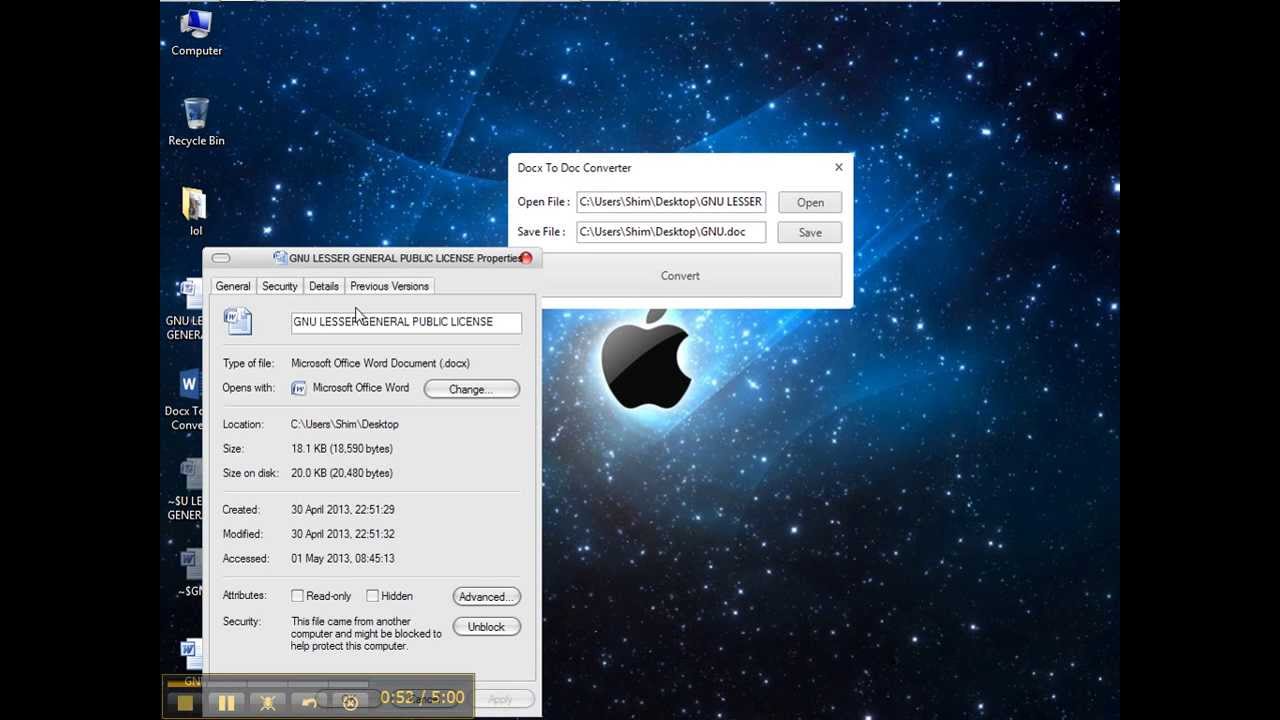Open the Advanced... attributes dialog
The width and height of the screenshot is (1280, 720).
coord(486,597)
